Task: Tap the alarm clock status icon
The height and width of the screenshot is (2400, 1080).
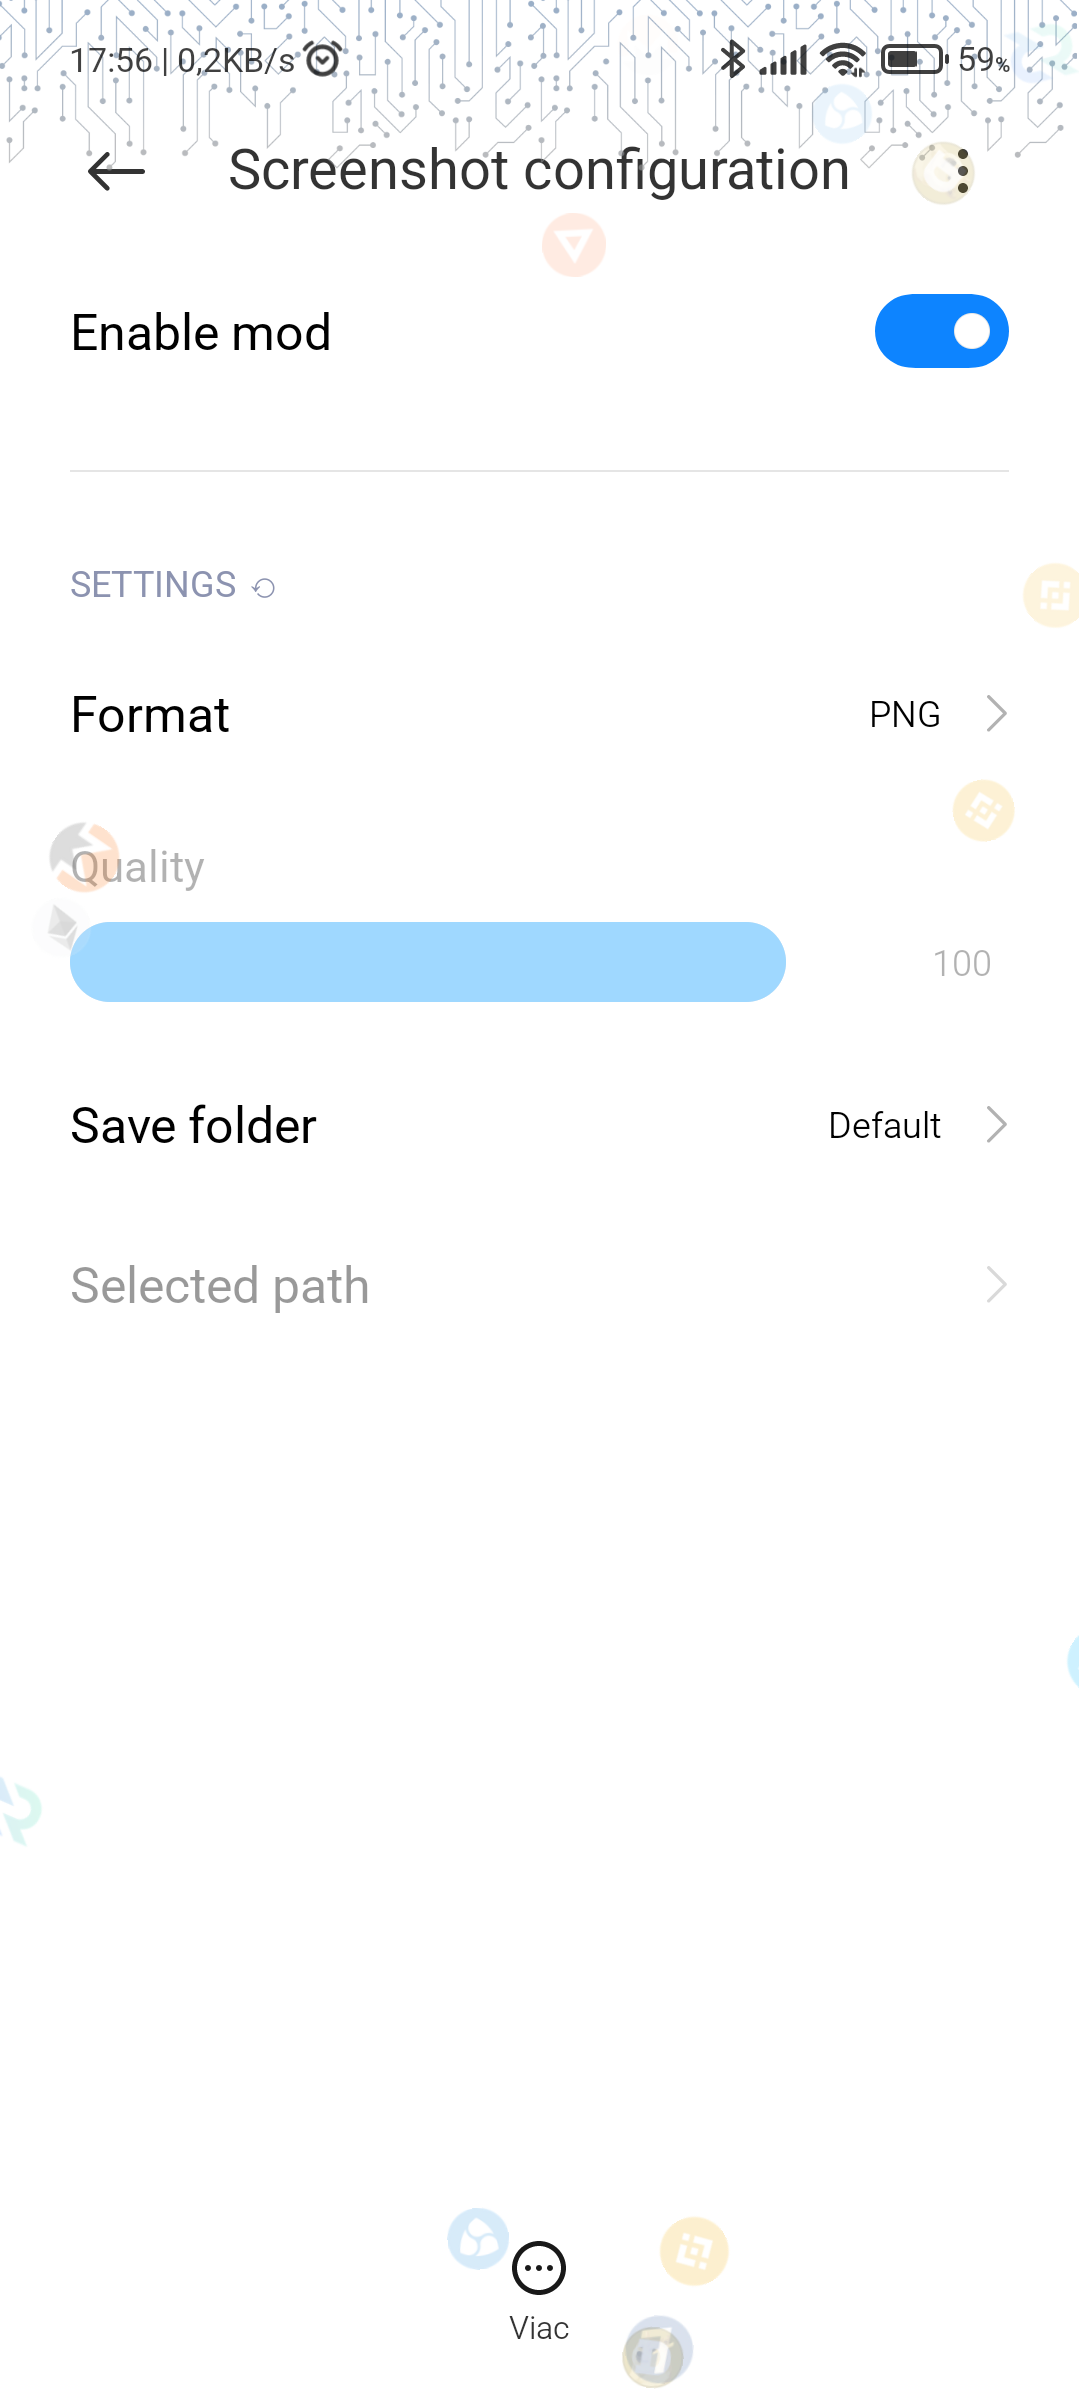Action: (323, 60)
